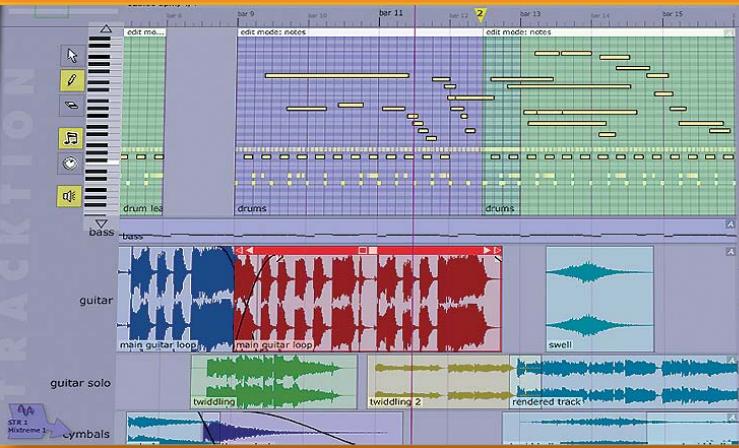Click the guitar solo track name
The height and width of the screenshot is (448, 739).
[80, 383]
